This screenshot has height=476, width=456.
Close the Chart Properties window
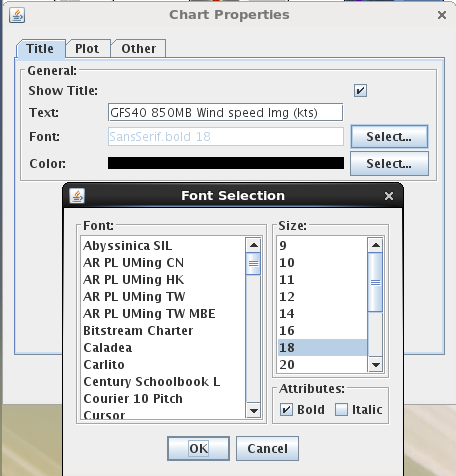coord(442,15)
